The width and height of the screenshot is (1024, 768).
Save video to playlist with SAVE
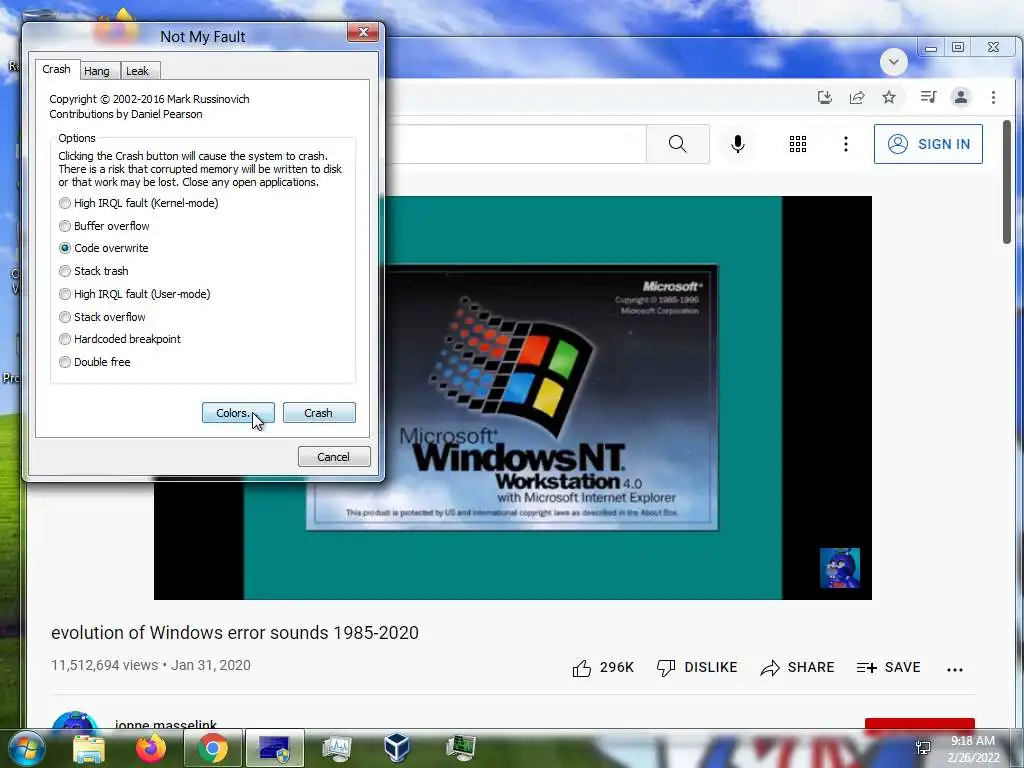[x=889, y=667]
